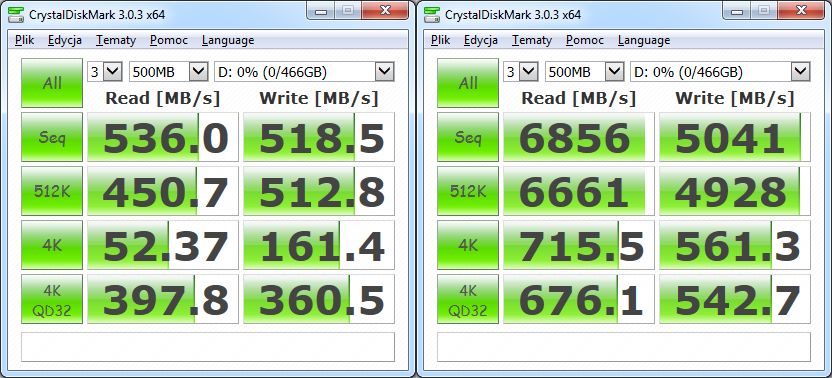Click 4K QD32 read value 397.8
The width and height of the screenshot is (832, 378).
pyautogui.click(x=163, y=299)
